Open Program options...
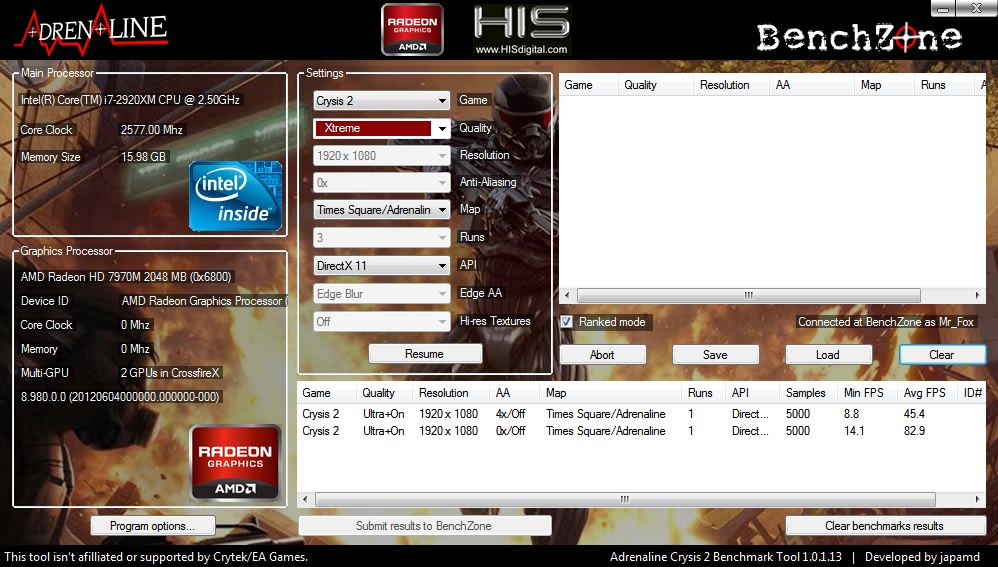 (x=153, y=526)
